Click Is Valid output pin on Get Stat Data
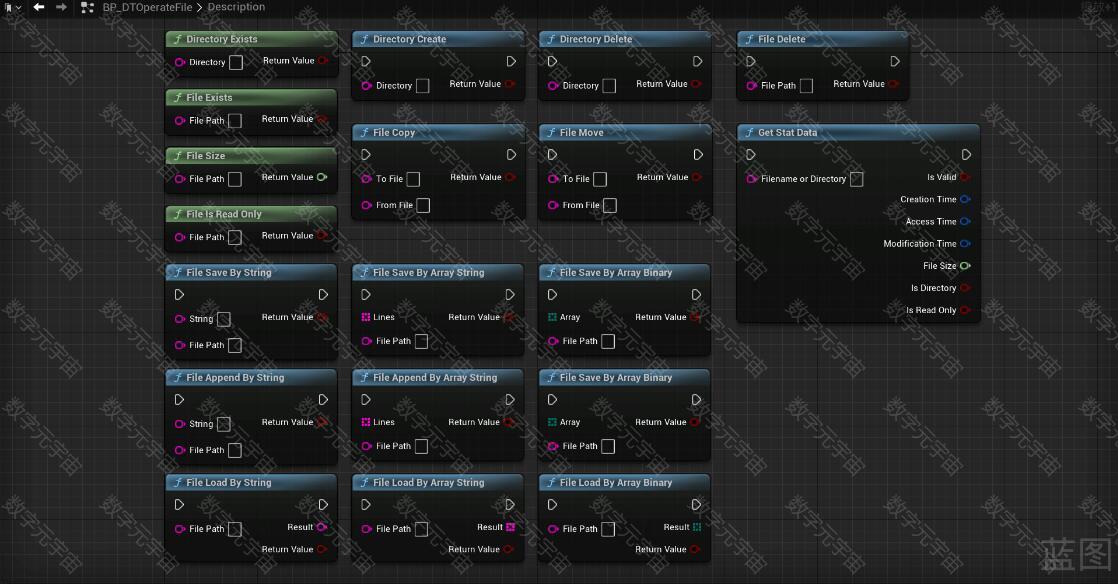Image resolution: width=1118 pixels, height=584 pixels. 965,177
